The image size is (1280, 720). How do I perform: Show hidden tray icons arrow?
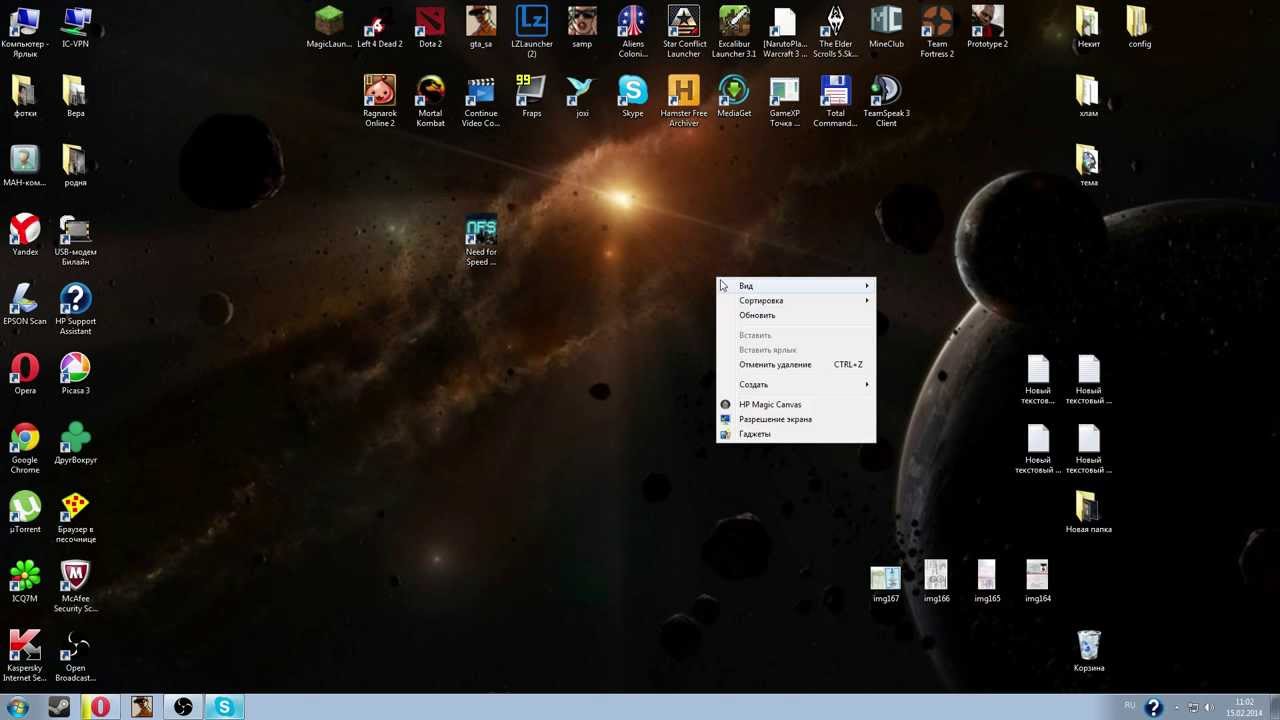coord(1176,707)
